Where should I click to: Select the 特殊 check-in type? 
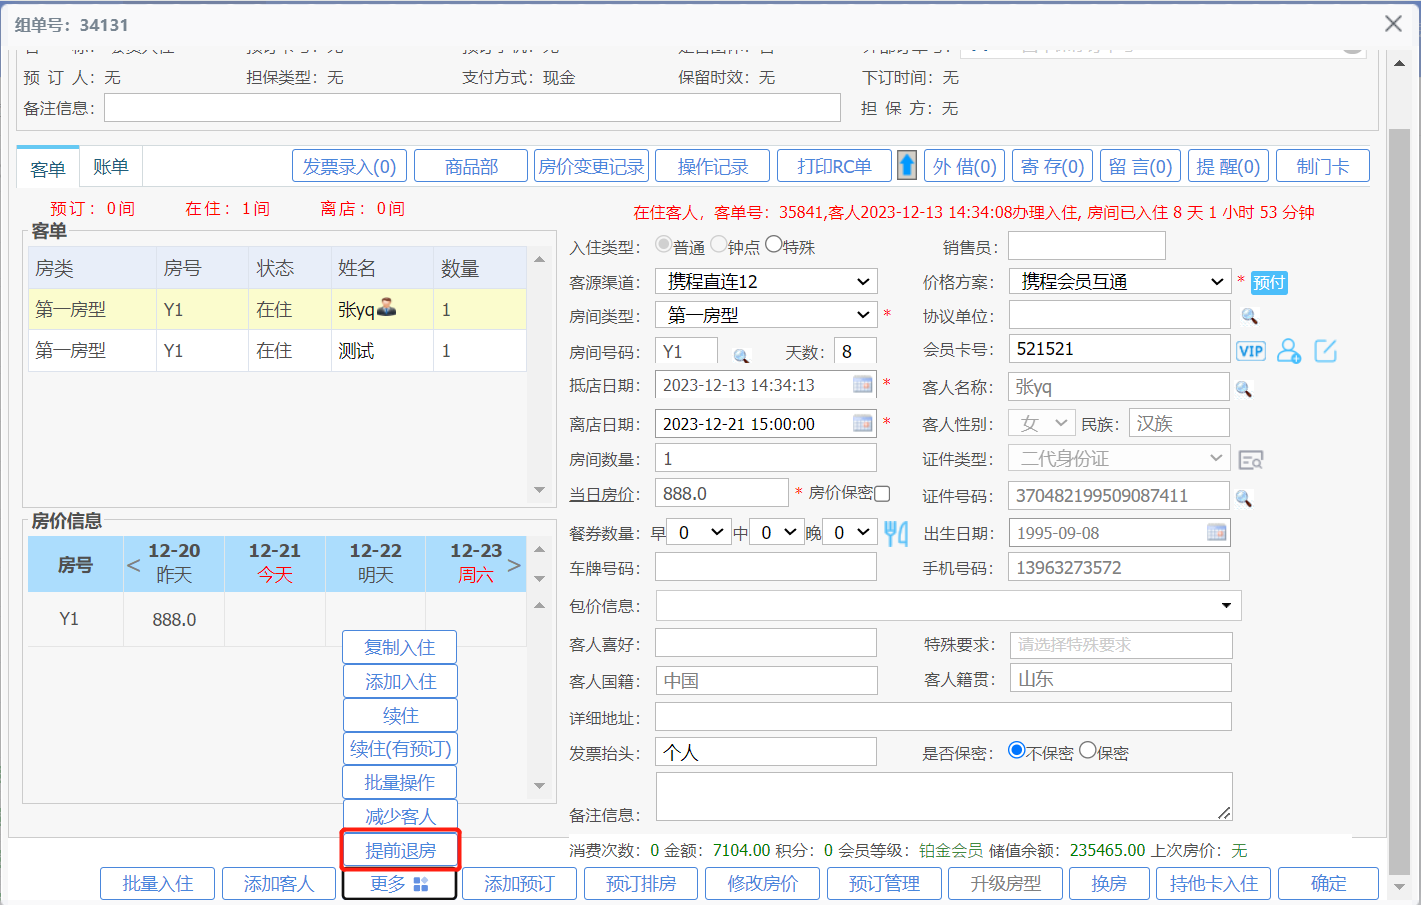point(773,244)
